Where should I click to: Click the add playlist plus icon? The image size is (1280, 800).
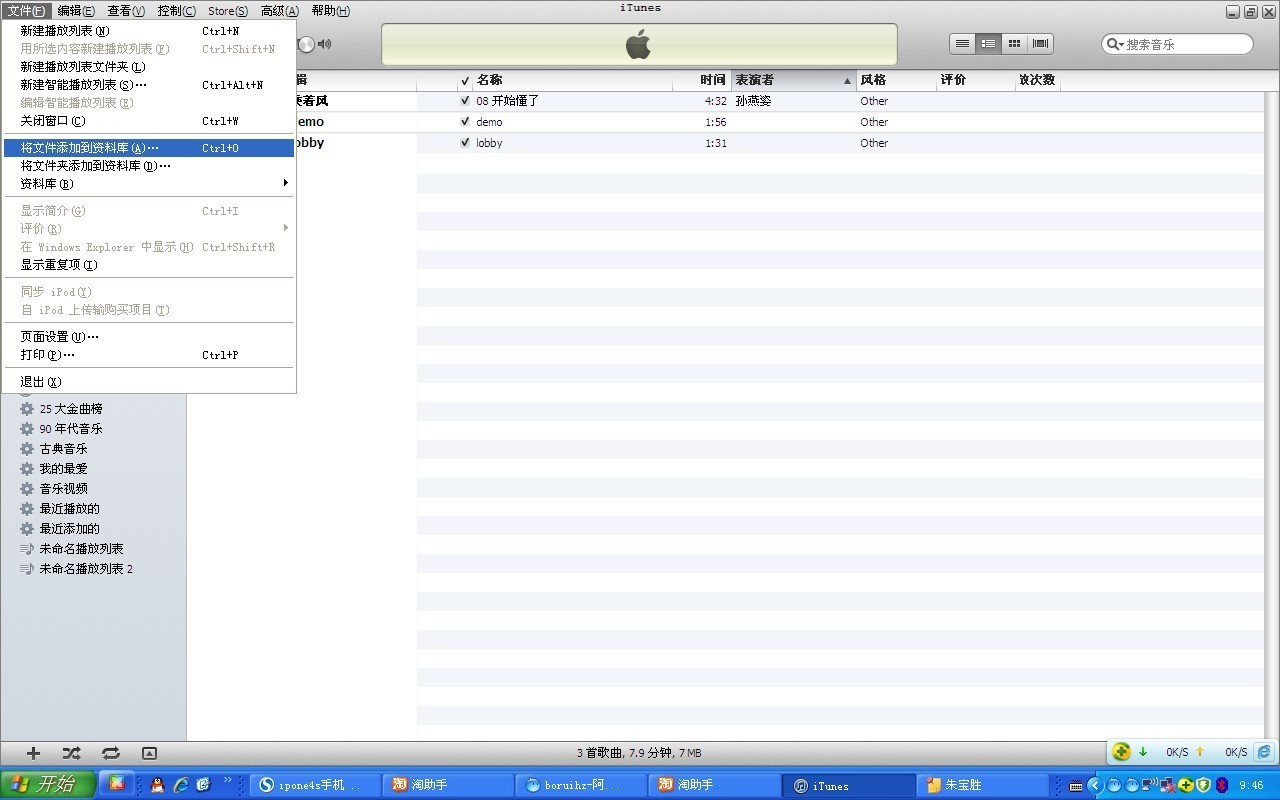[33, 753]
